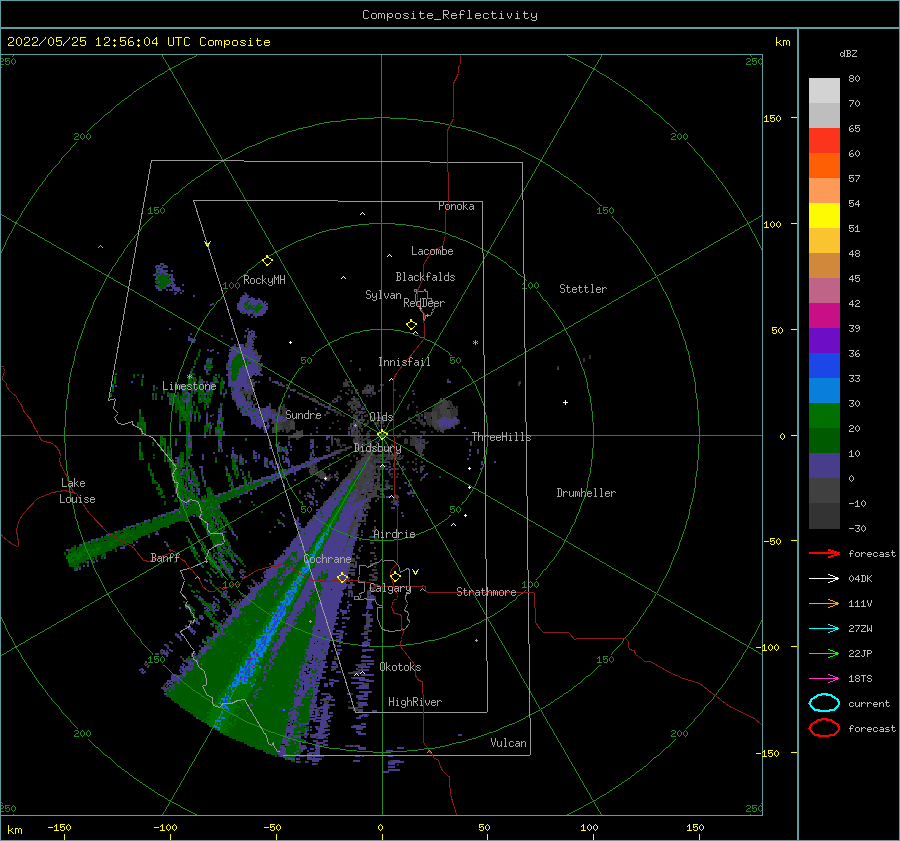Click the Okotoks town label

coord(401,667)
